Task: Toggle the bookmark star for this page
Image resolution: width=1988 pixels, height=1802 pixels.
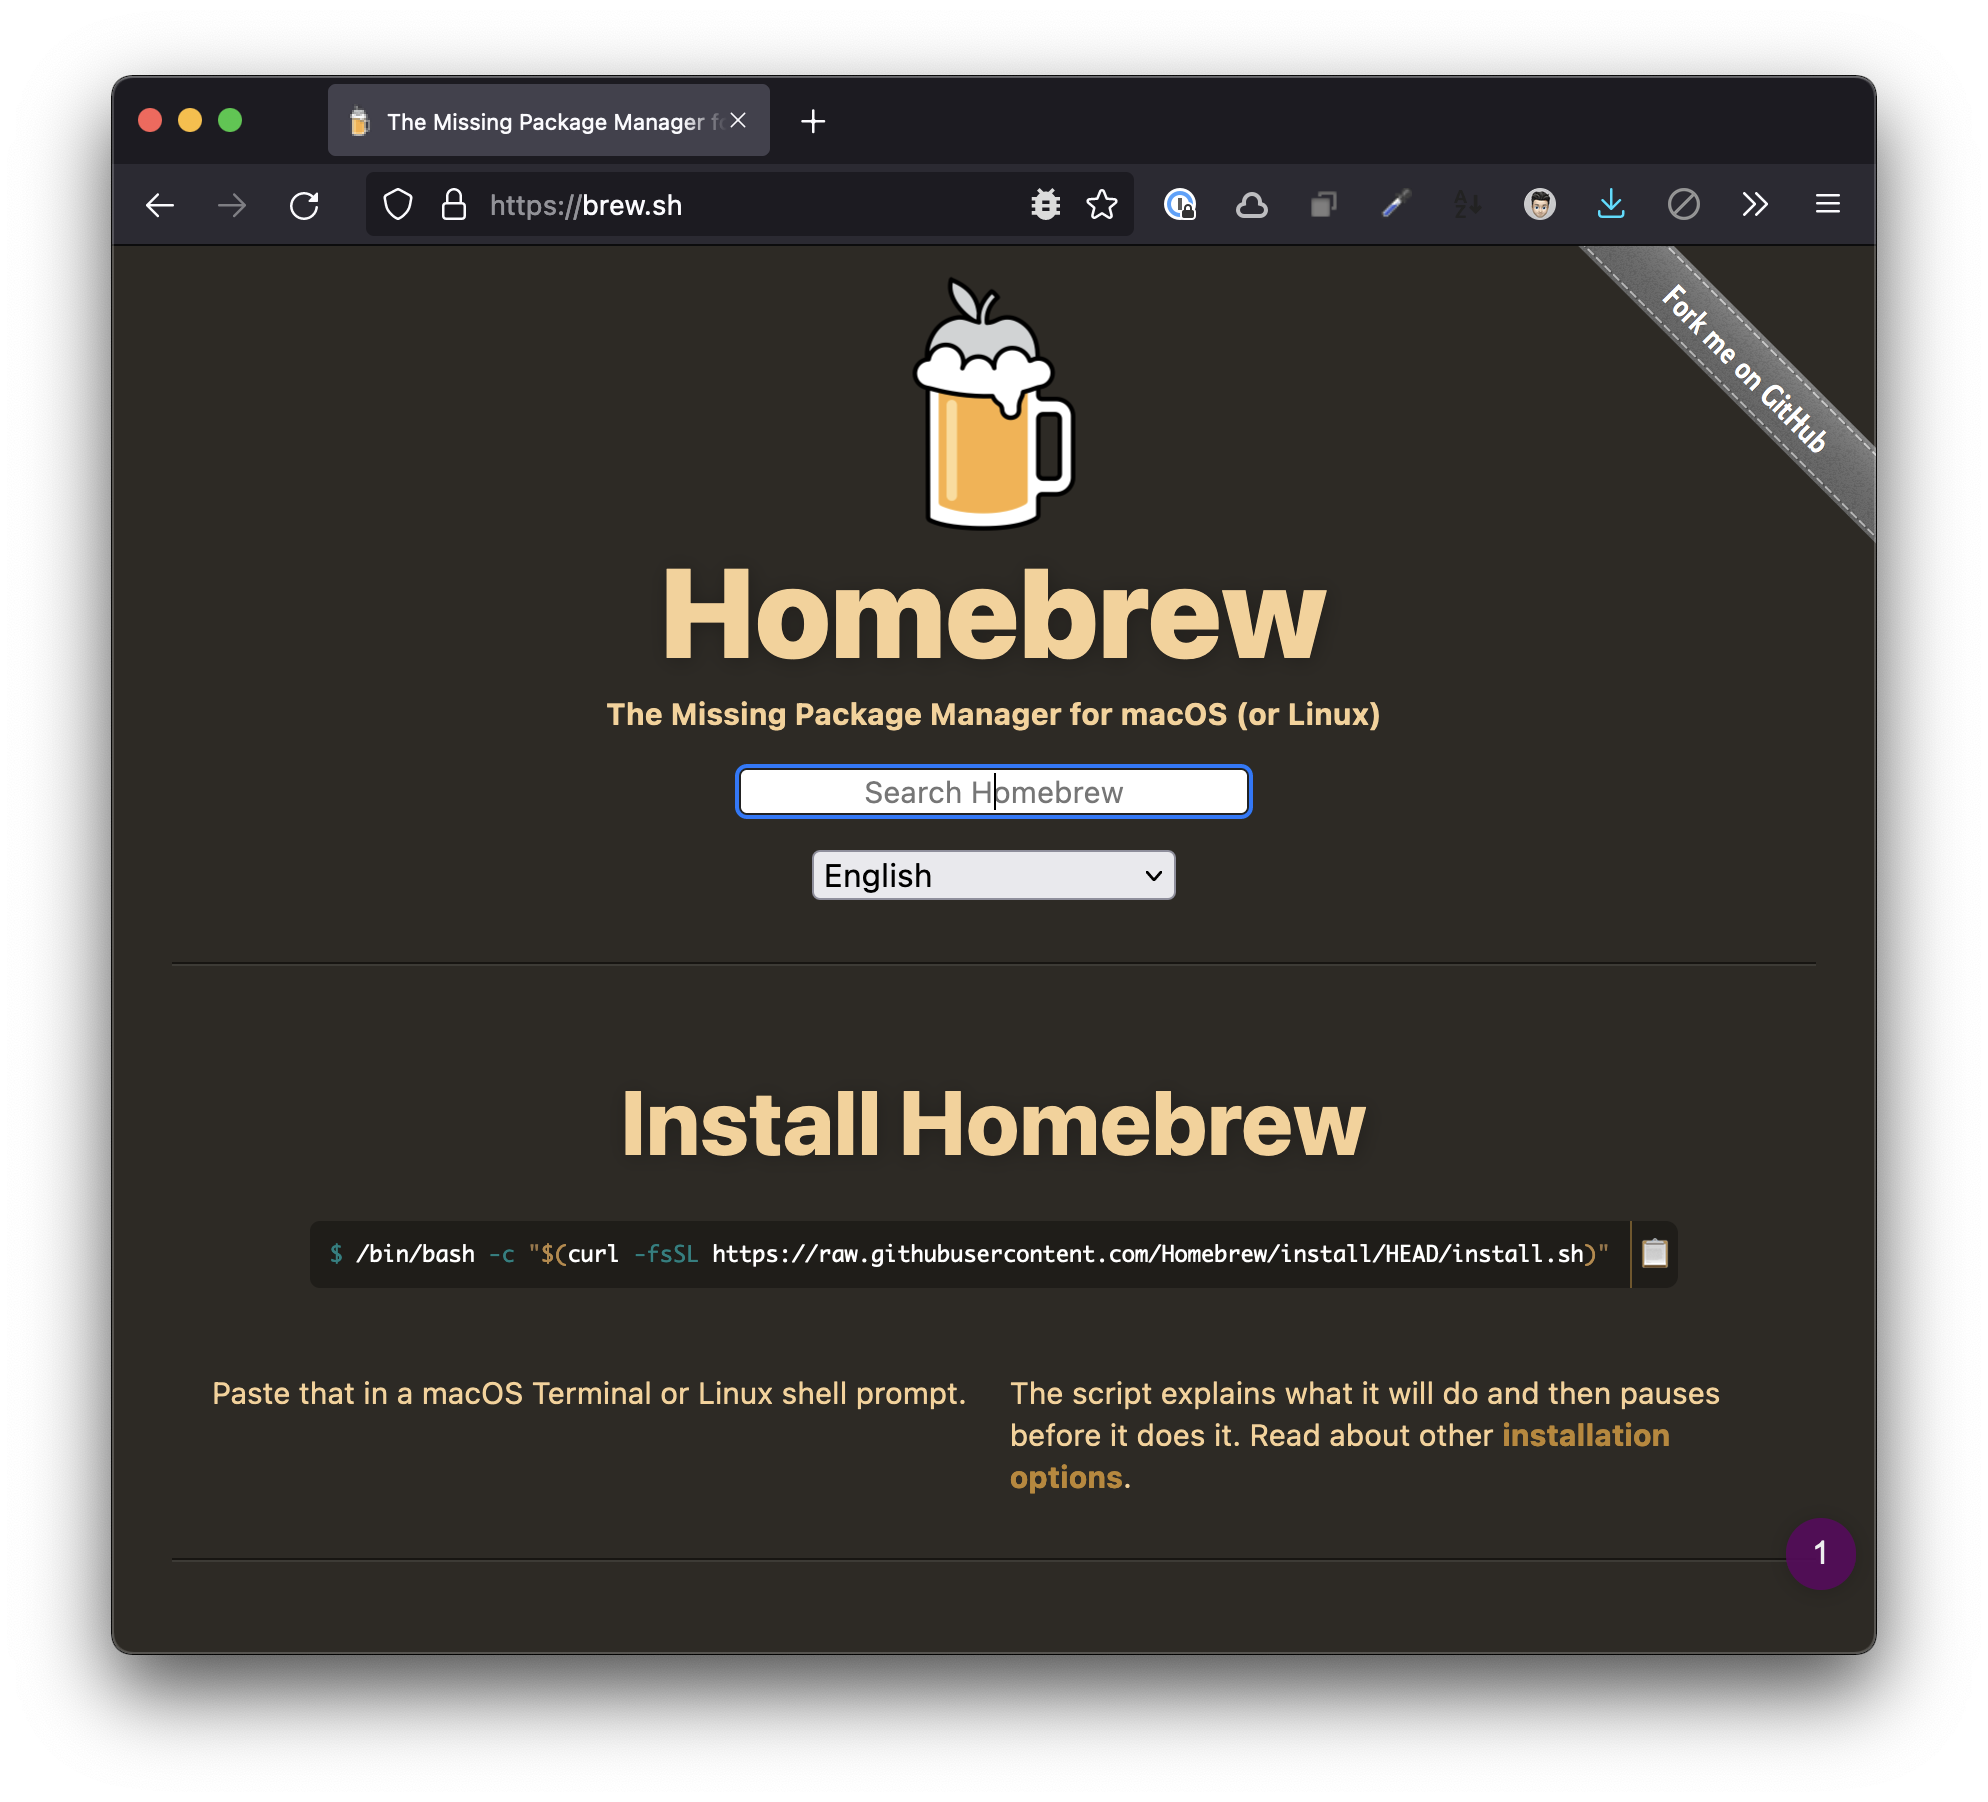Action: (1101, 205)
